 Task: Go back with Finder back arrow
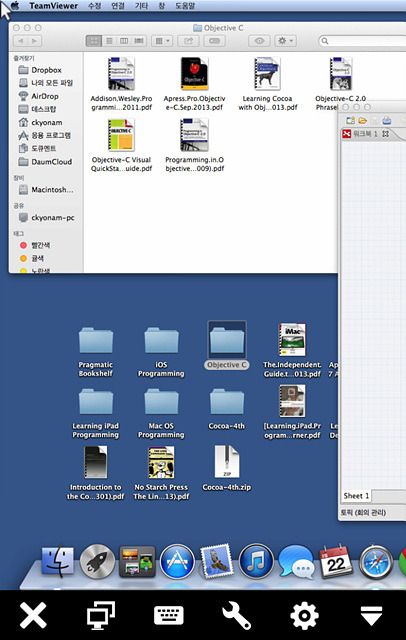coord(20,41)
